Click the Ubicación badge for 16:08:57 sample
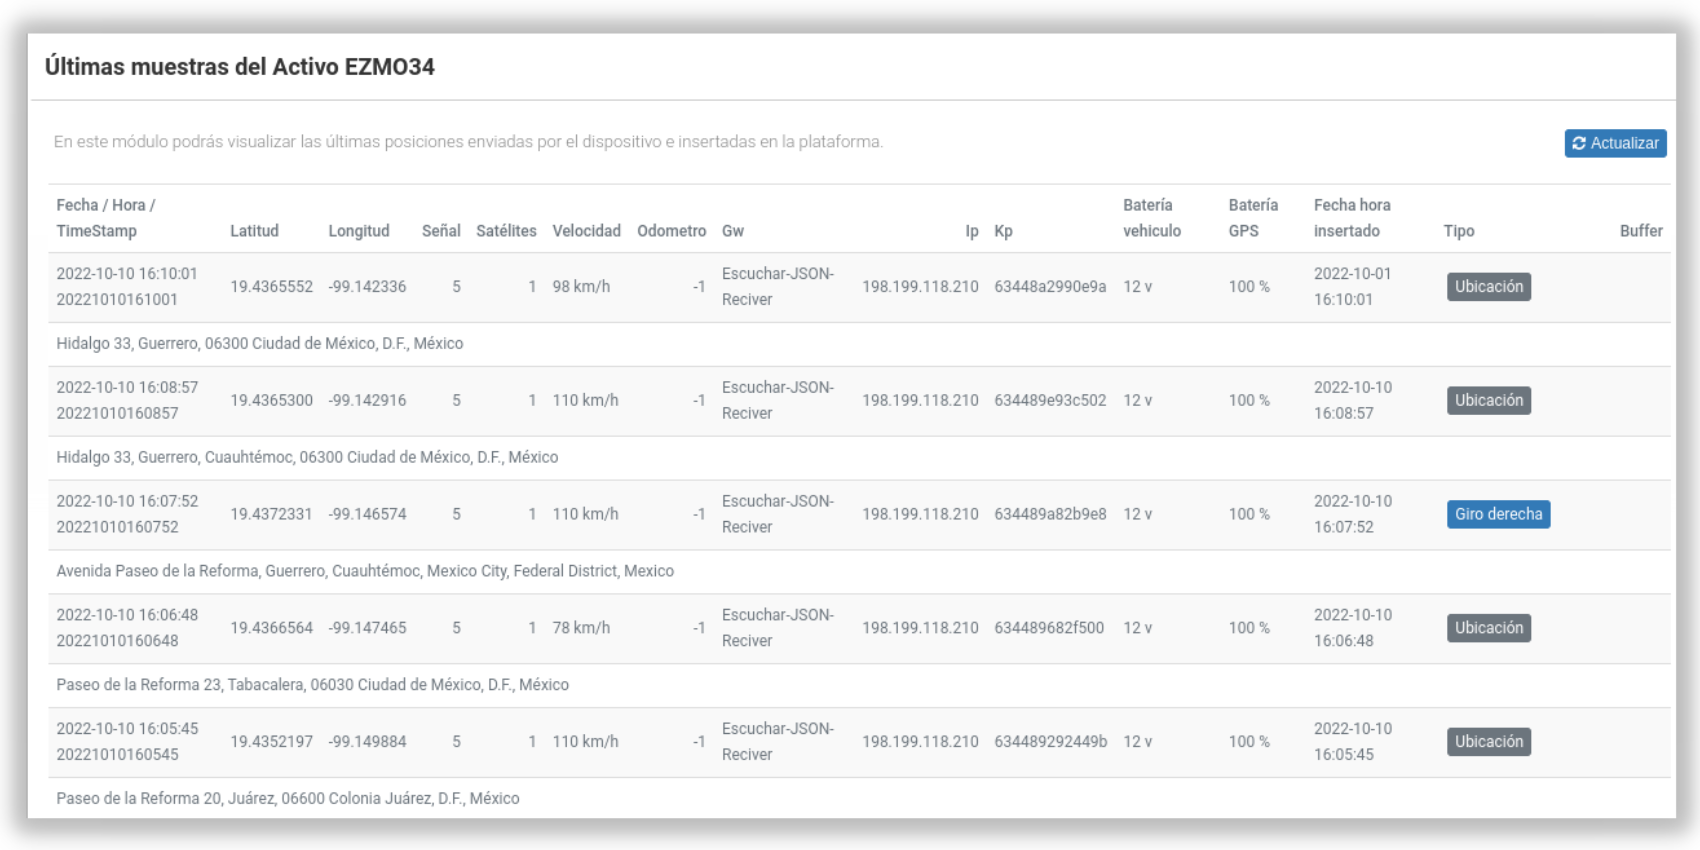Image resolution: width=1700 pixels, height=850 pixels. coord(1488,401)
